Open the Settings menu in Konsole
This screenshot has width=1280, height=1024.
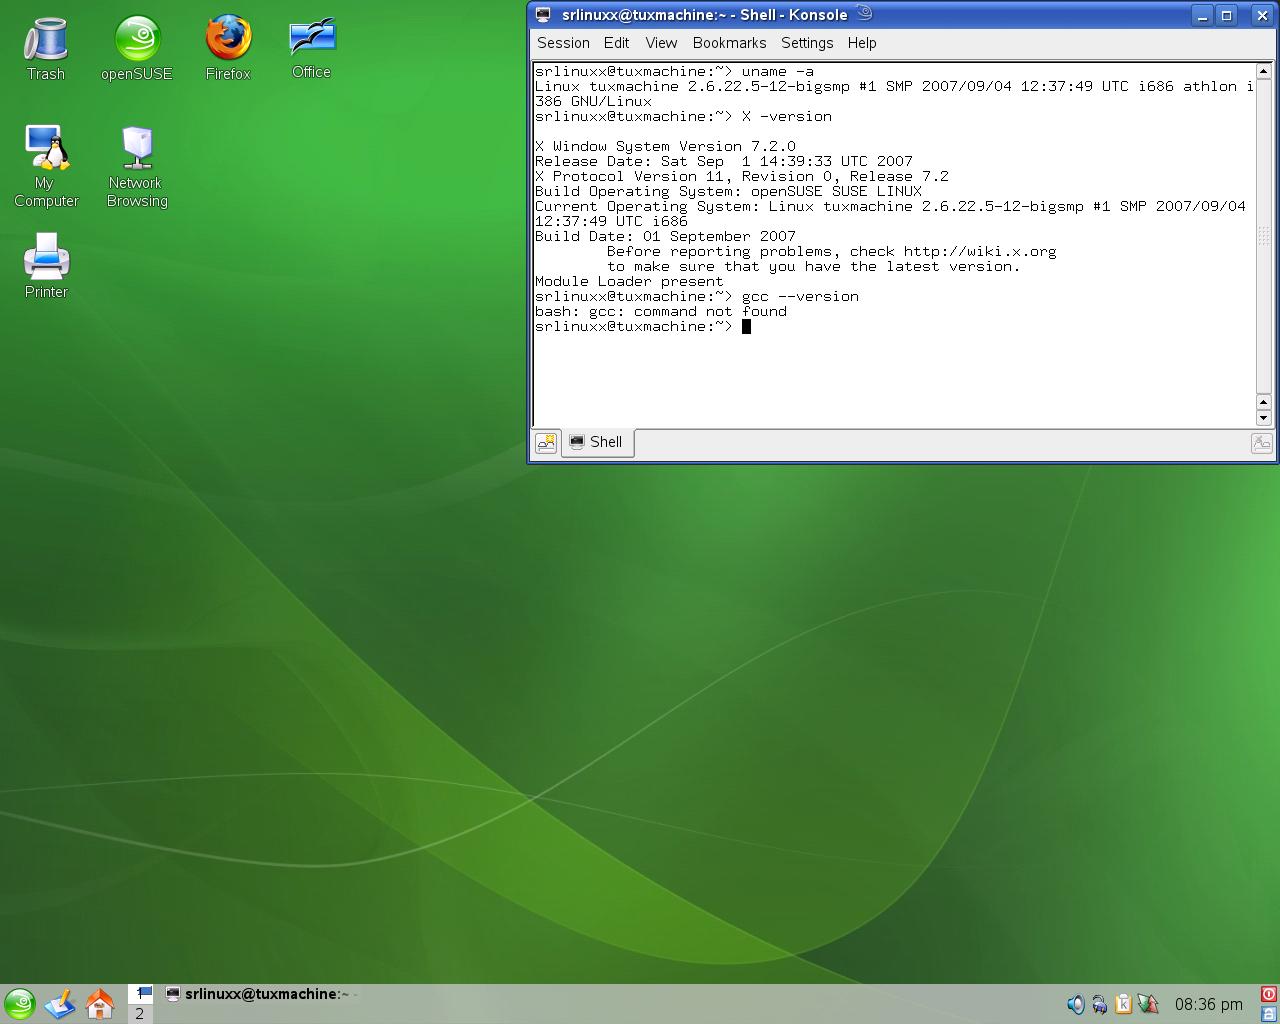(807, 43)
